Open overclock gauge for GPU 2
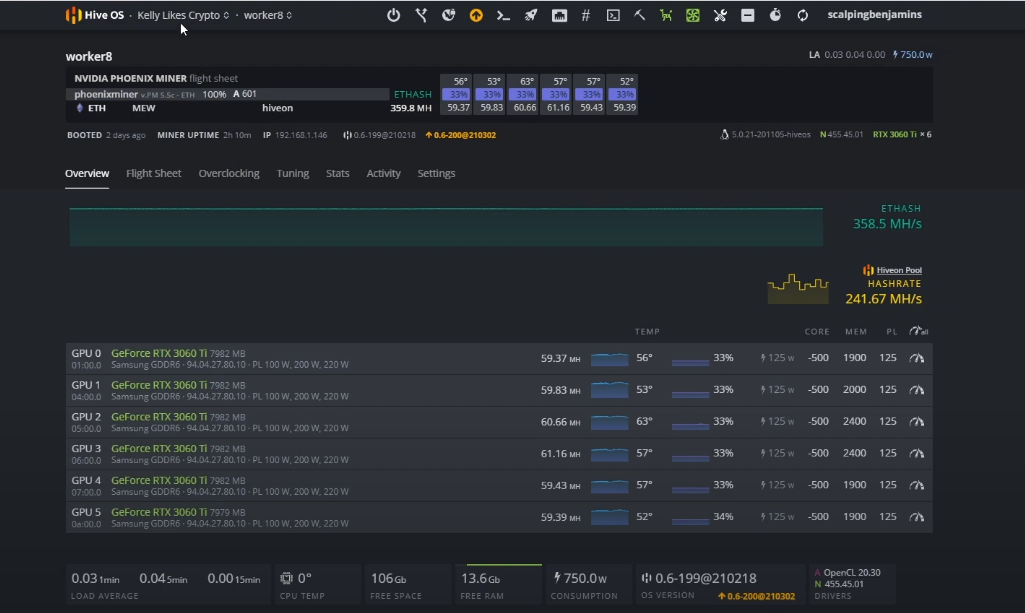This screenshot has width=1025, height=613. pyautogui.click(x=916, y=422)
